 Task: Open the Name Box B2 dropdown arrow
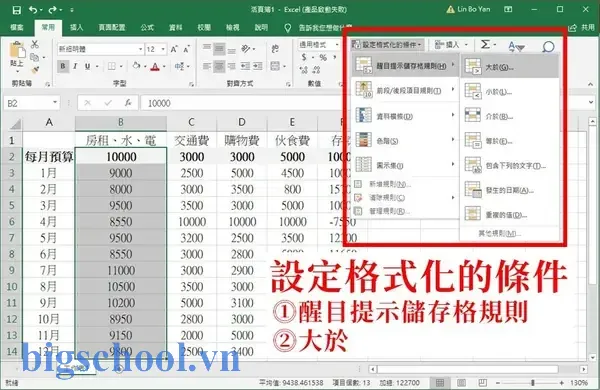[55, 103]
